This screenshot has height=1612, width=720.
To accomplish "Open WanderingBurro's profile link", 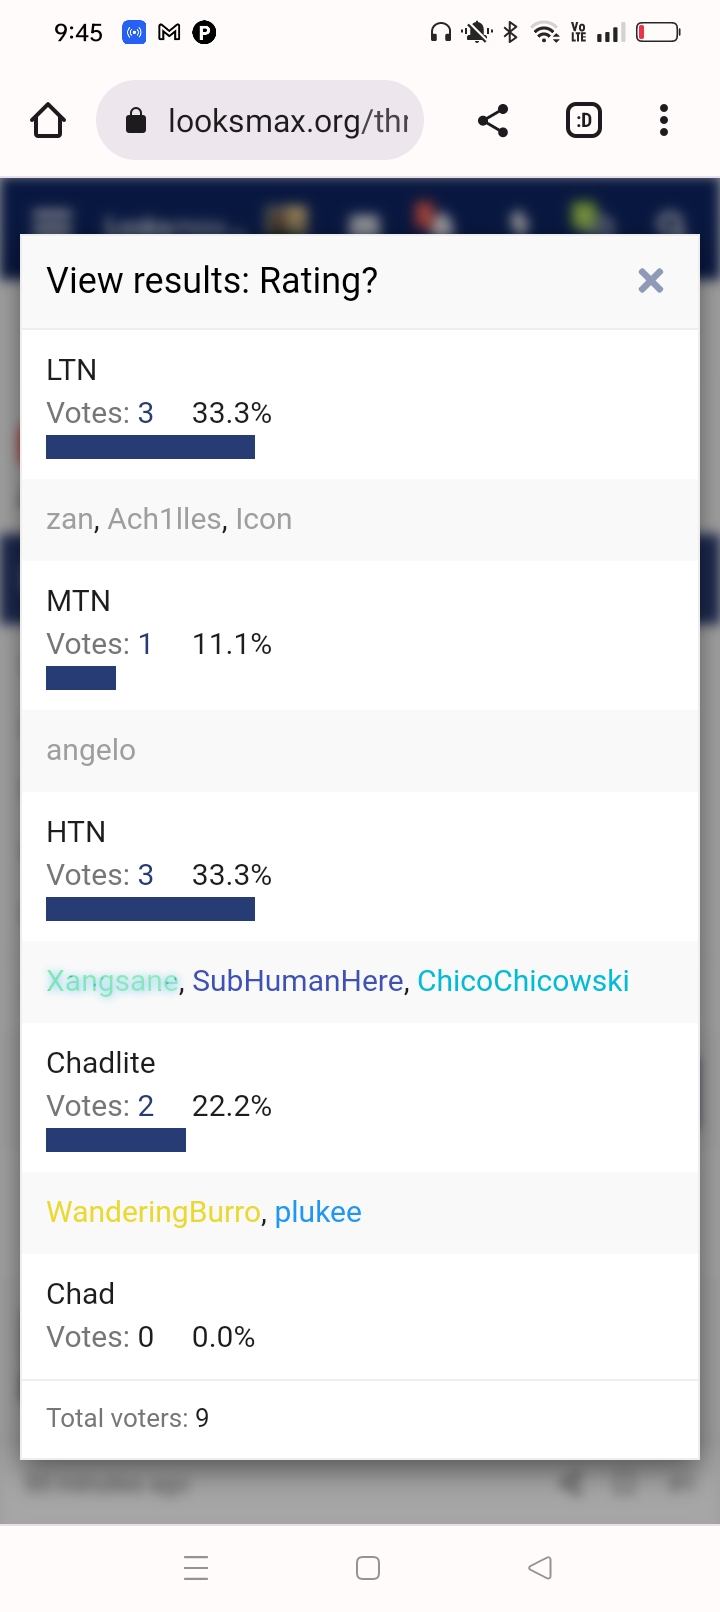I will (x=154, y=1212).
